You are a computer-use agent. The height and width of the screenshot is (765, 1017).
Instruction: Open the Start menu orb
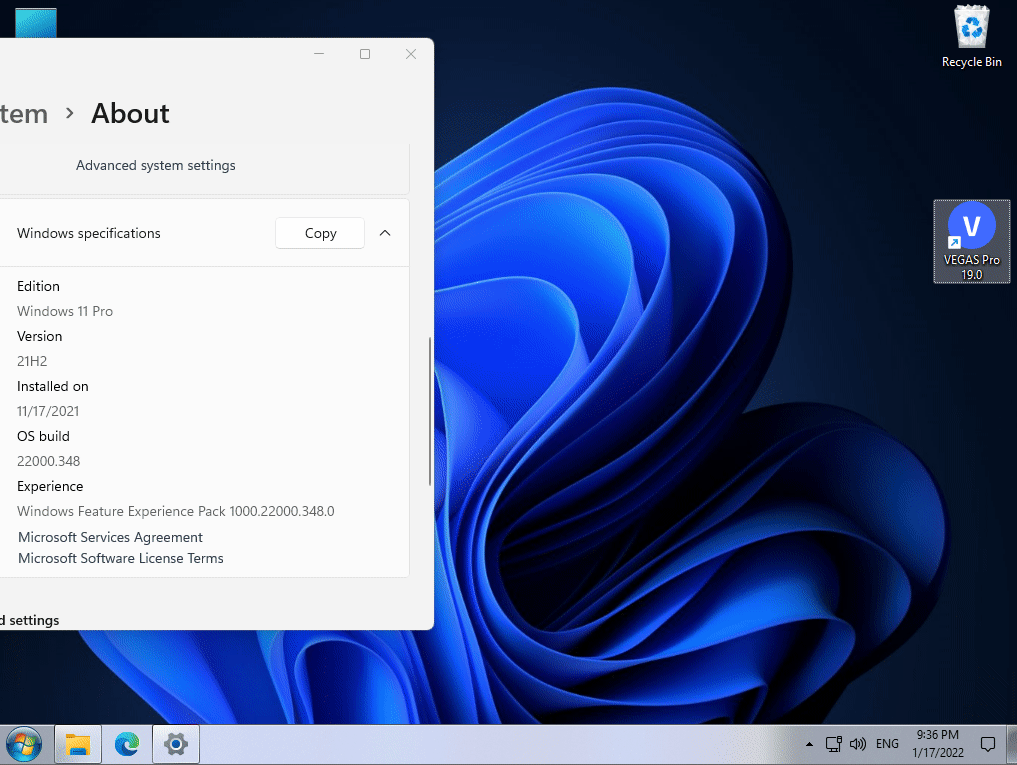click(x=24, y=744)
